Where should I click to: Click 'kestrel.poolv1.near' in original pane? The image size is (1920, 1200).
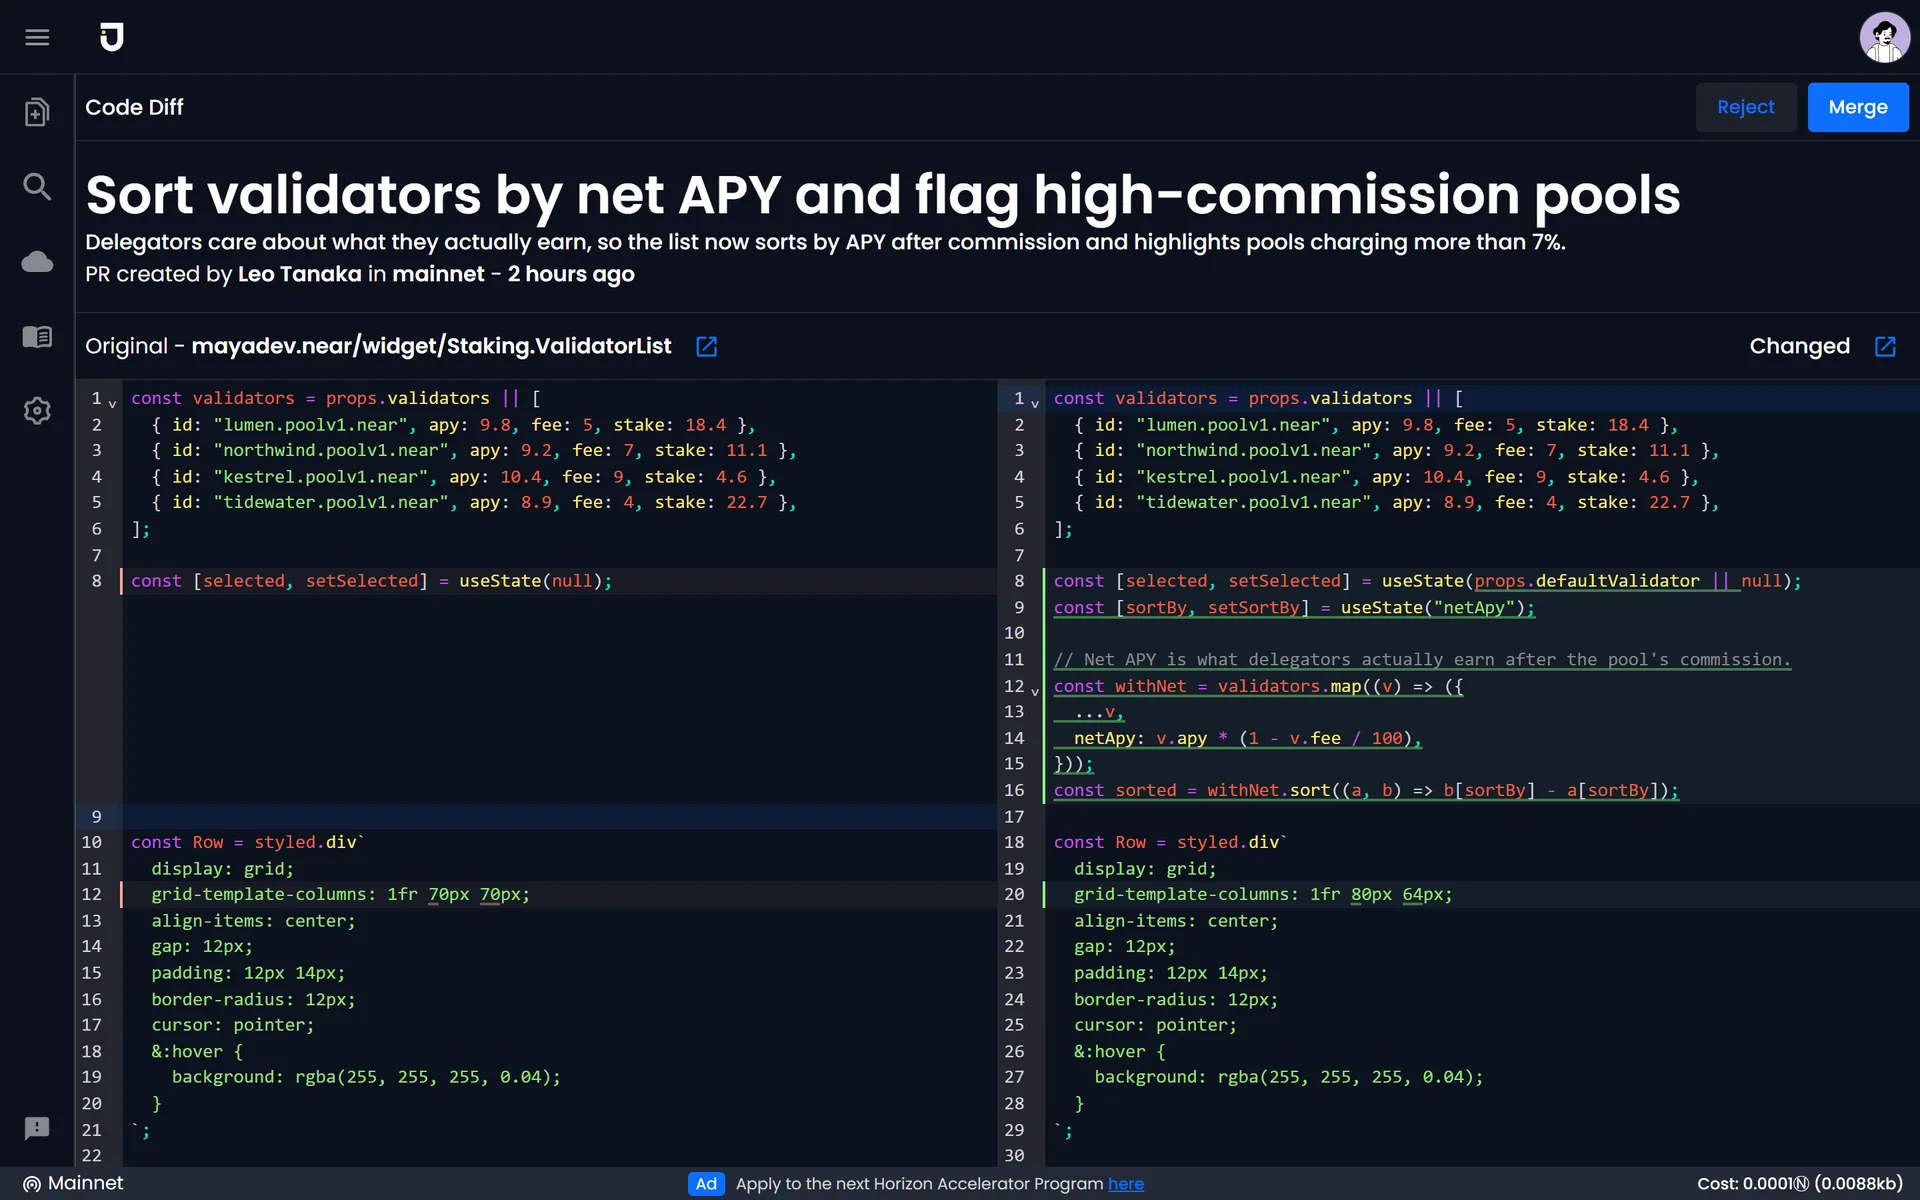coord(325,477)
